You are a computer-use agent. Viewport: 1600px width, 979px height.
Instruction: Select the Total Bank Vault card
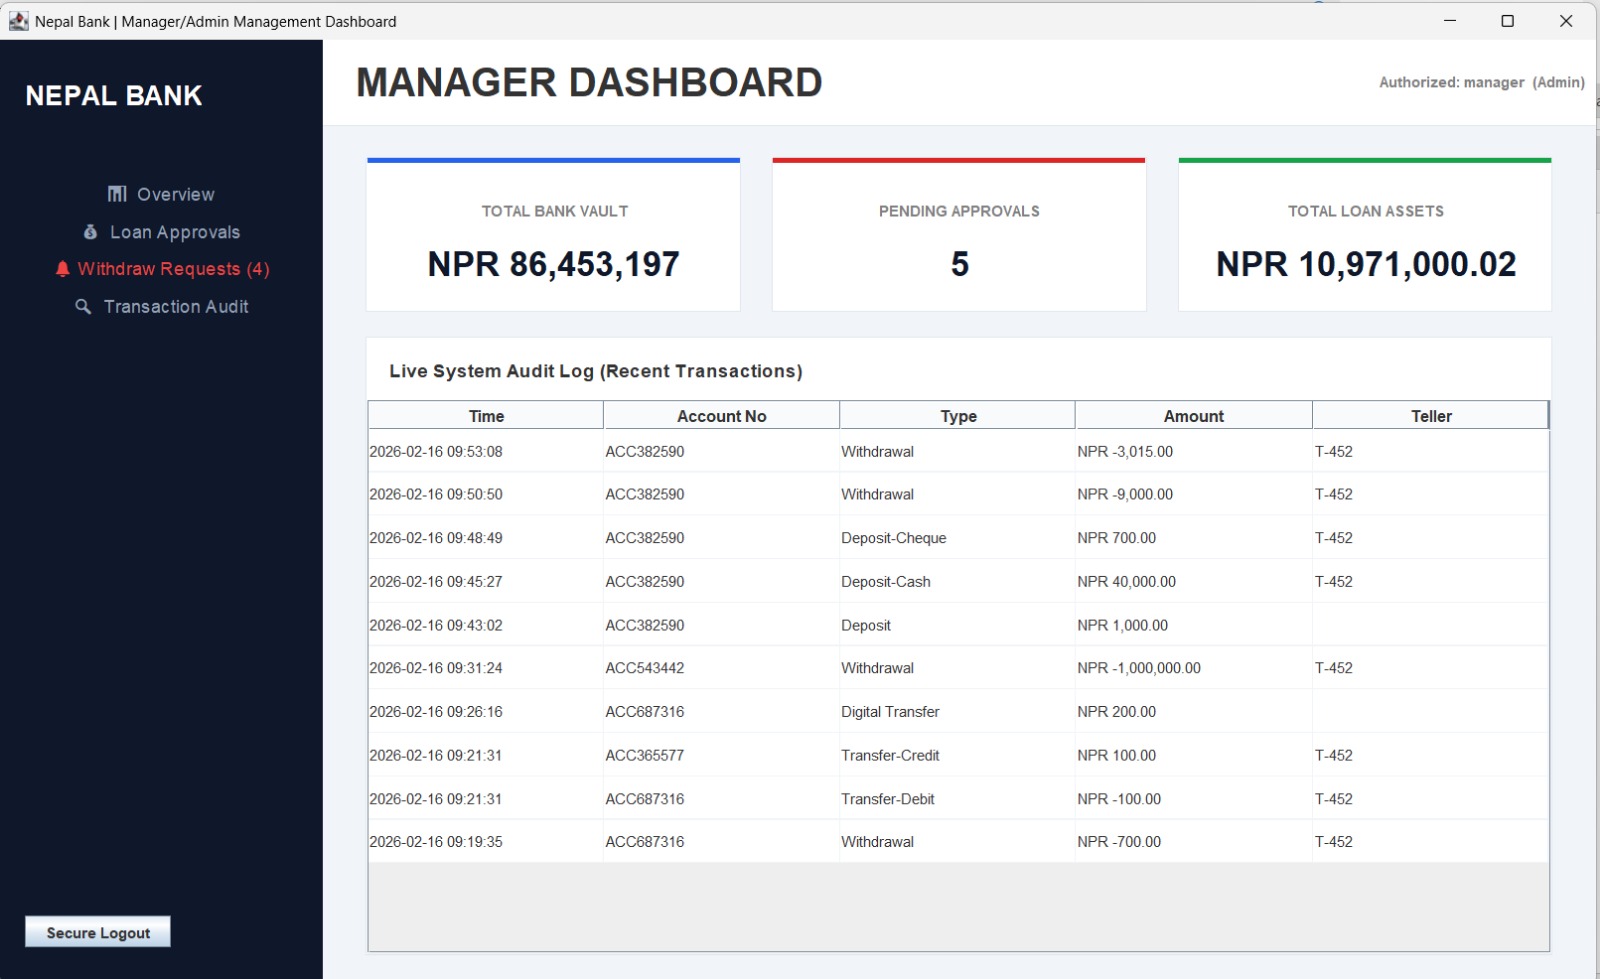(553, 235)
